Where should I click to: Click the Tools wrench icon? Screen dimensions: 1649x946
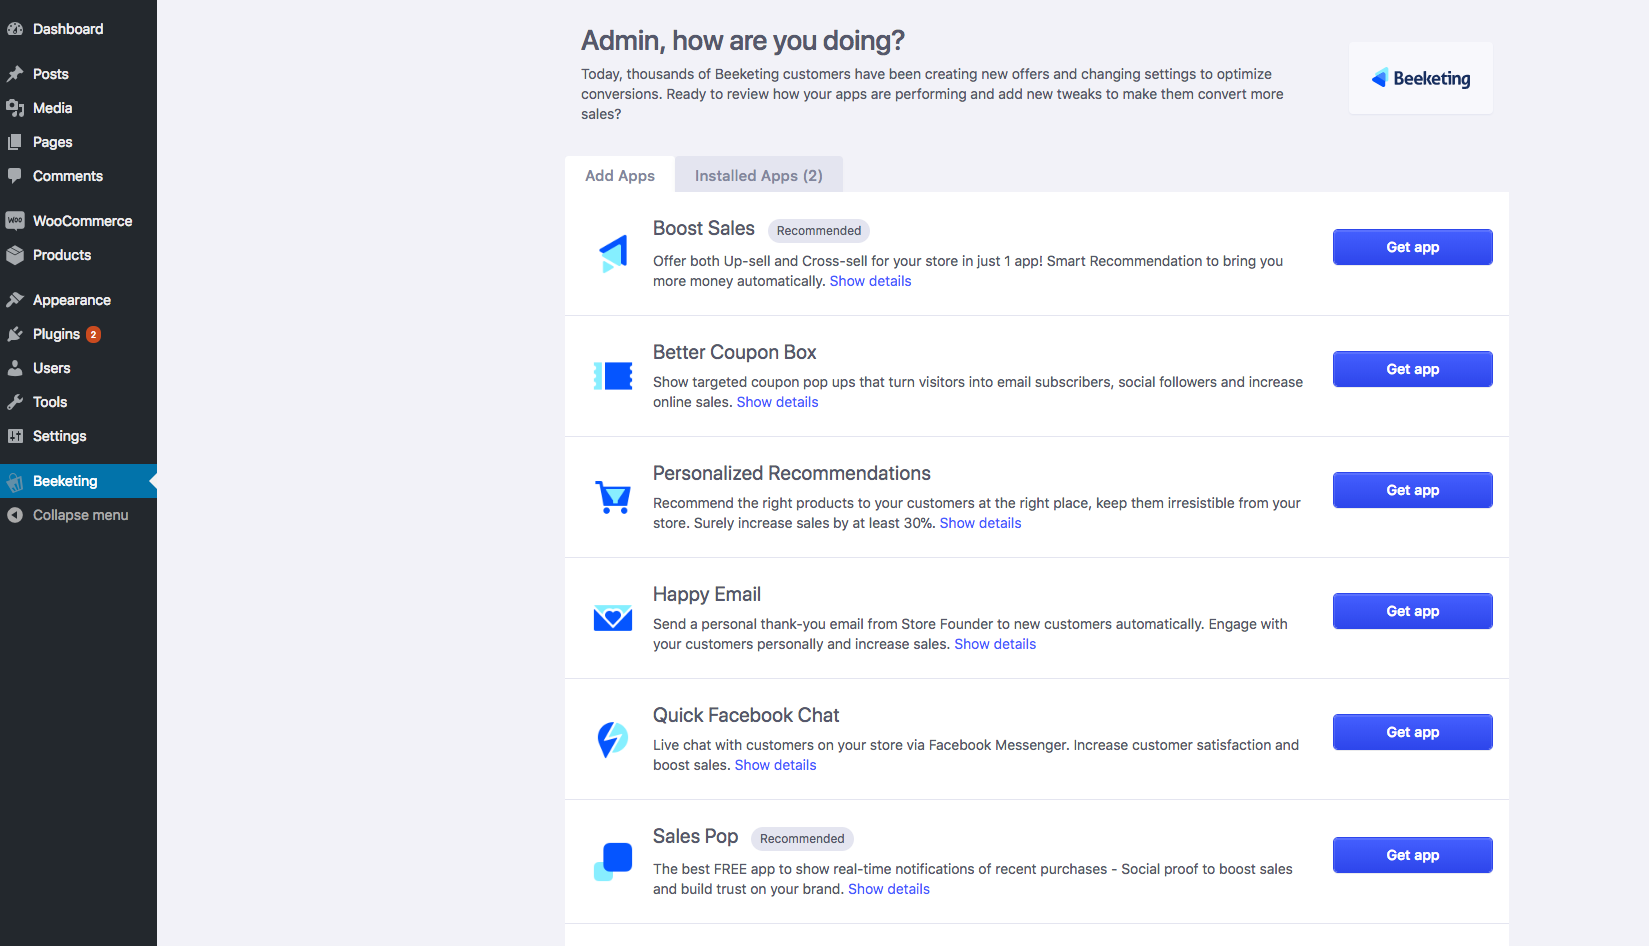pyautogui.click(x=15, y=402)
